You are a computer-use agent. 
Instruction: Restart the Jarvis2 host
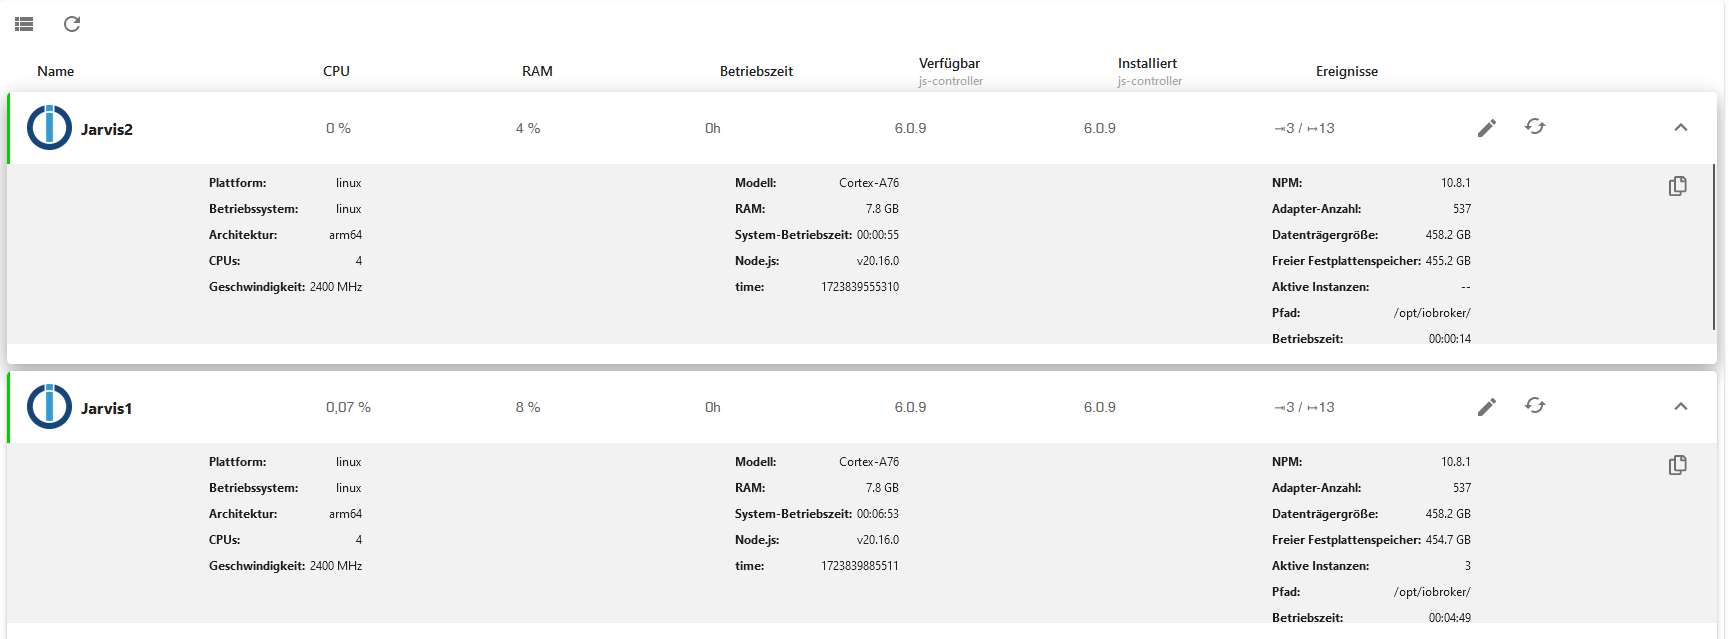[x=1535, y=127]
